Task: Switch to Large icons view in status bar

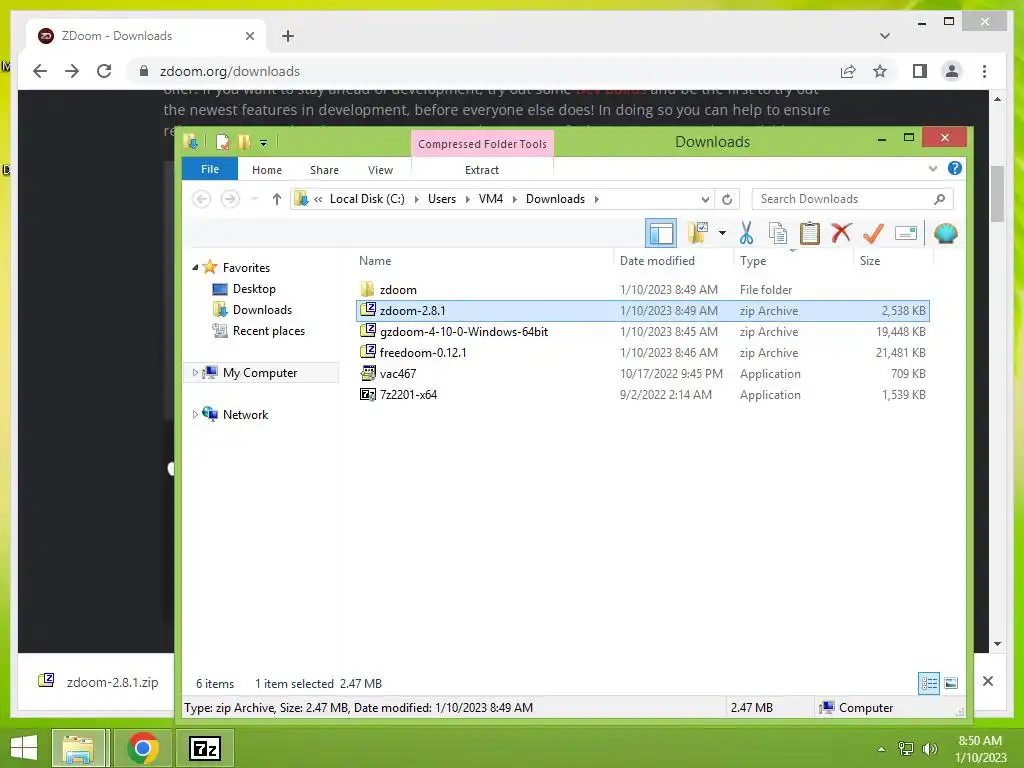Action: [951, 683]
